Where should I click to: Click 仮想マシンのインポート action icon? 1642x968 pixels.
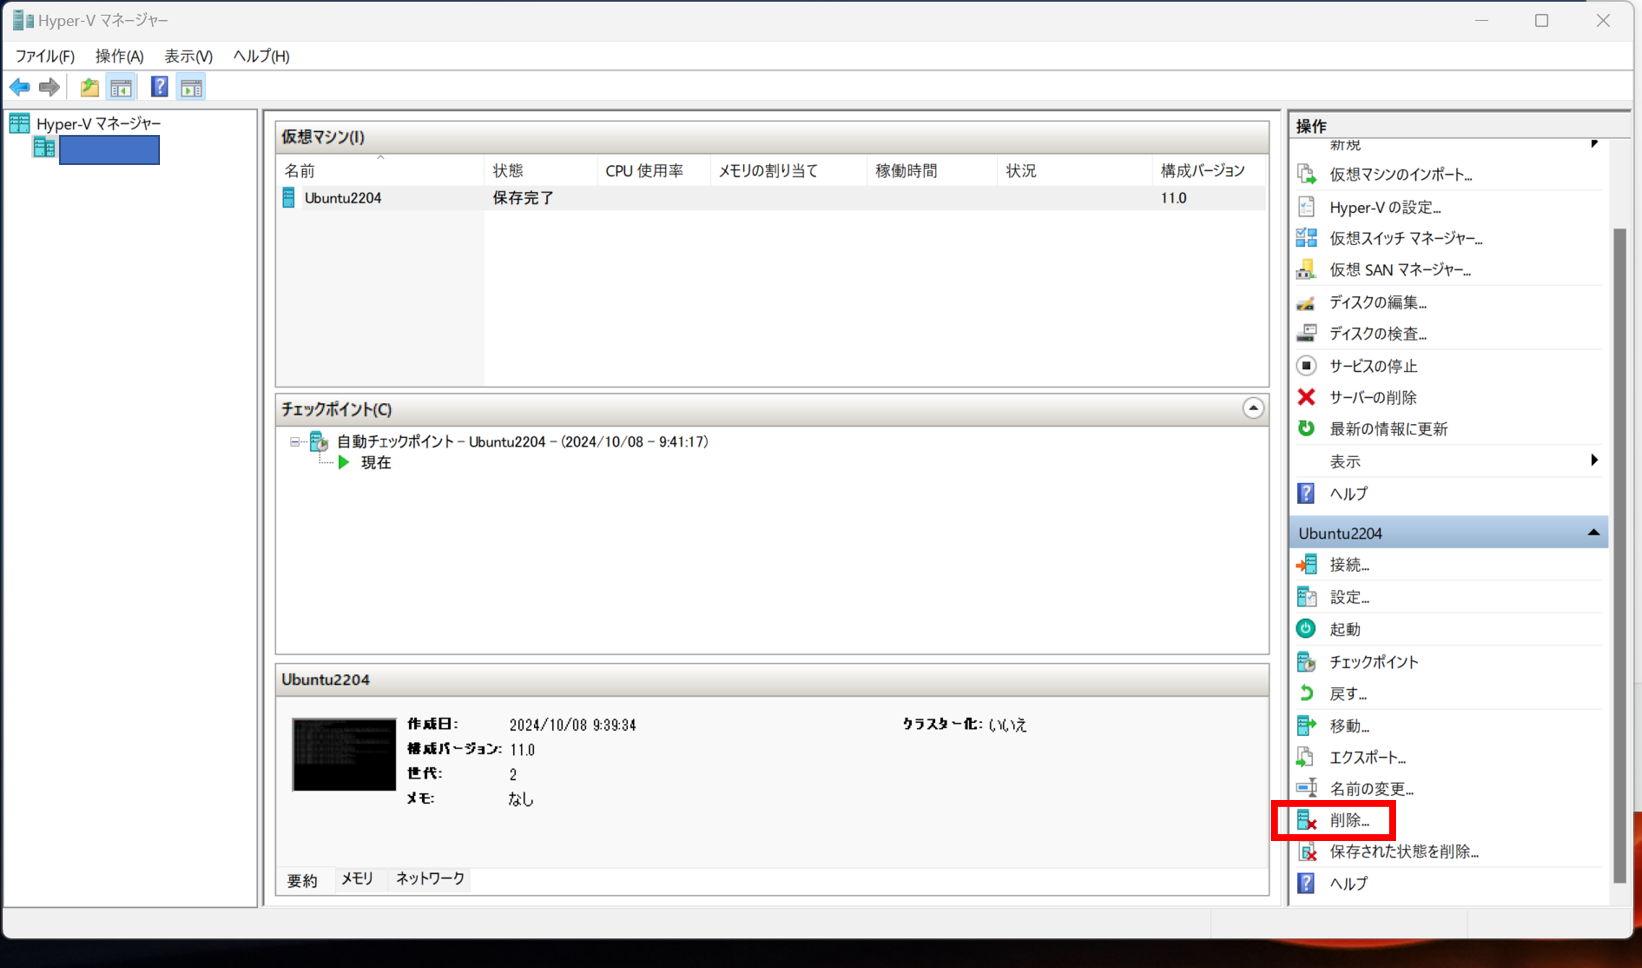tap(1306, 174)
